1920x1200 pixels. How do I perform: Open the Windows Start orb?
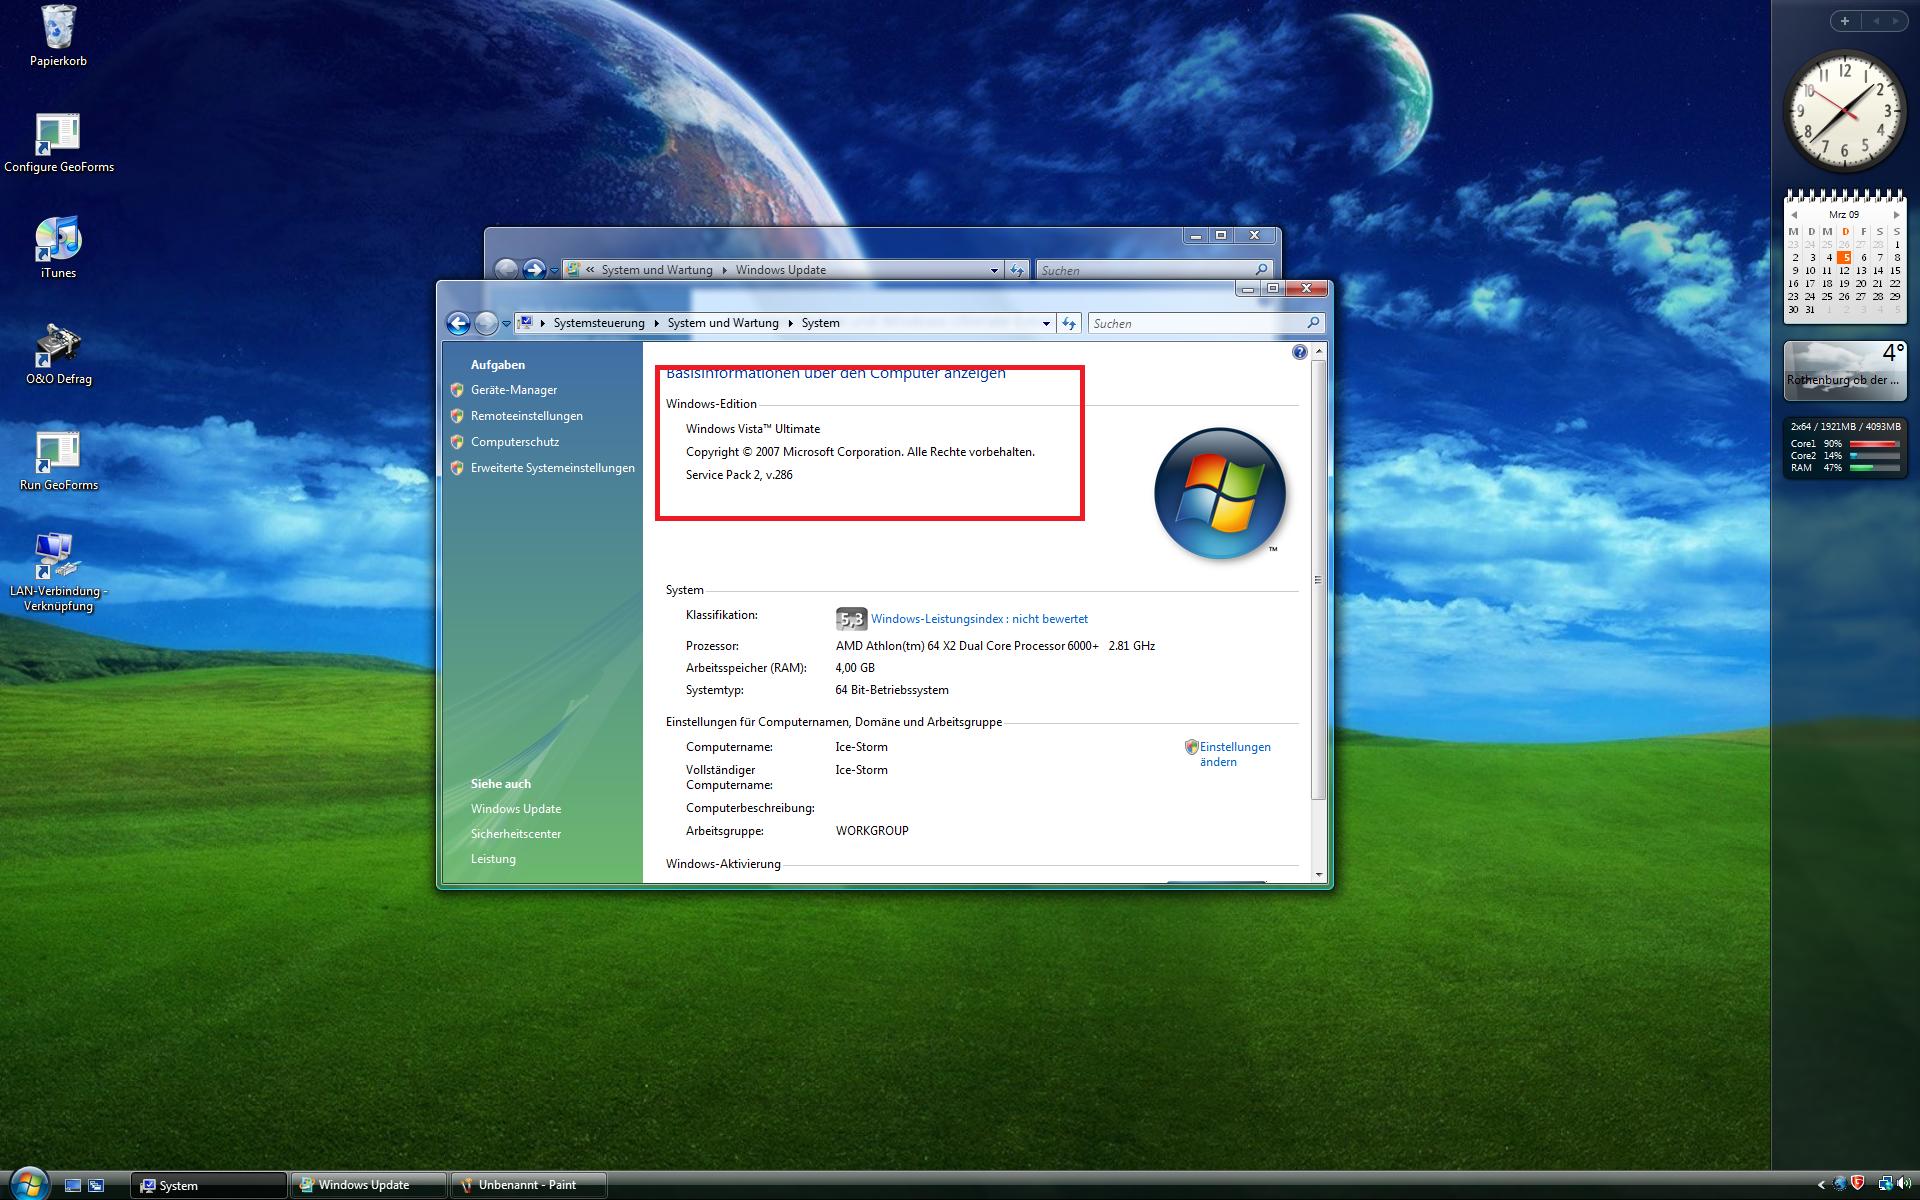click(x=28, y=1184)
